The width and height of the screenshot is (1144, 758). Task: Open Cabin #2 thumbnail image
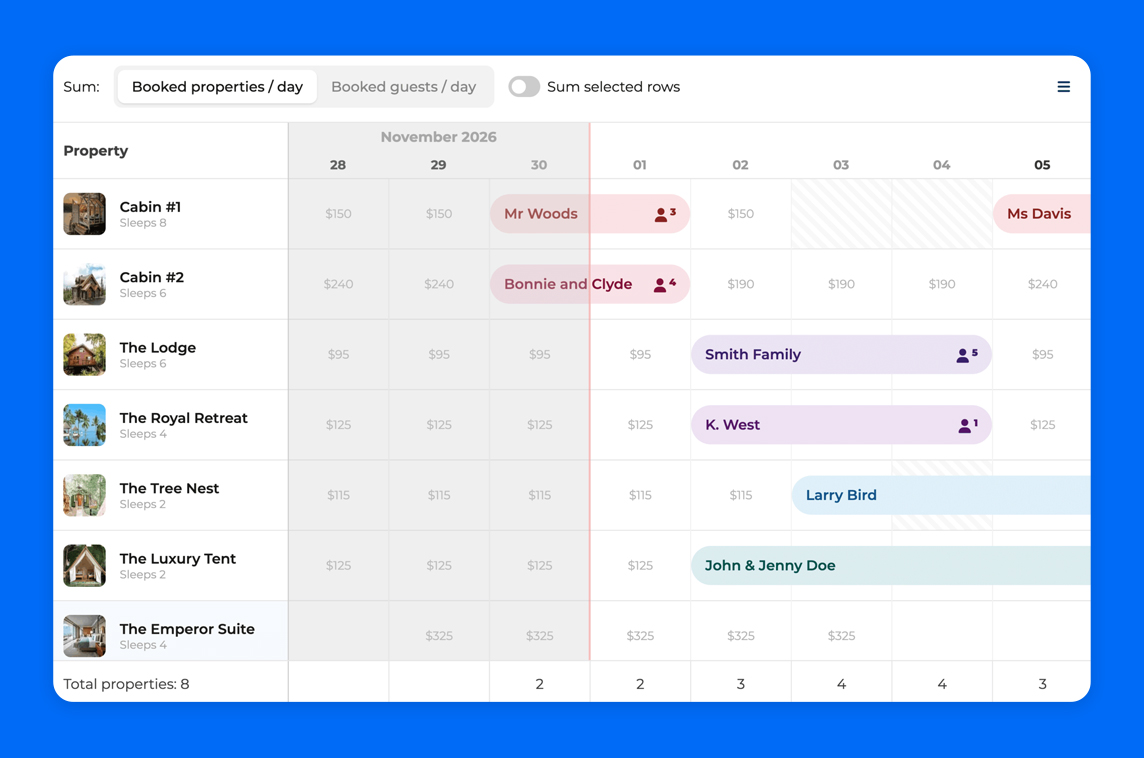85,284
